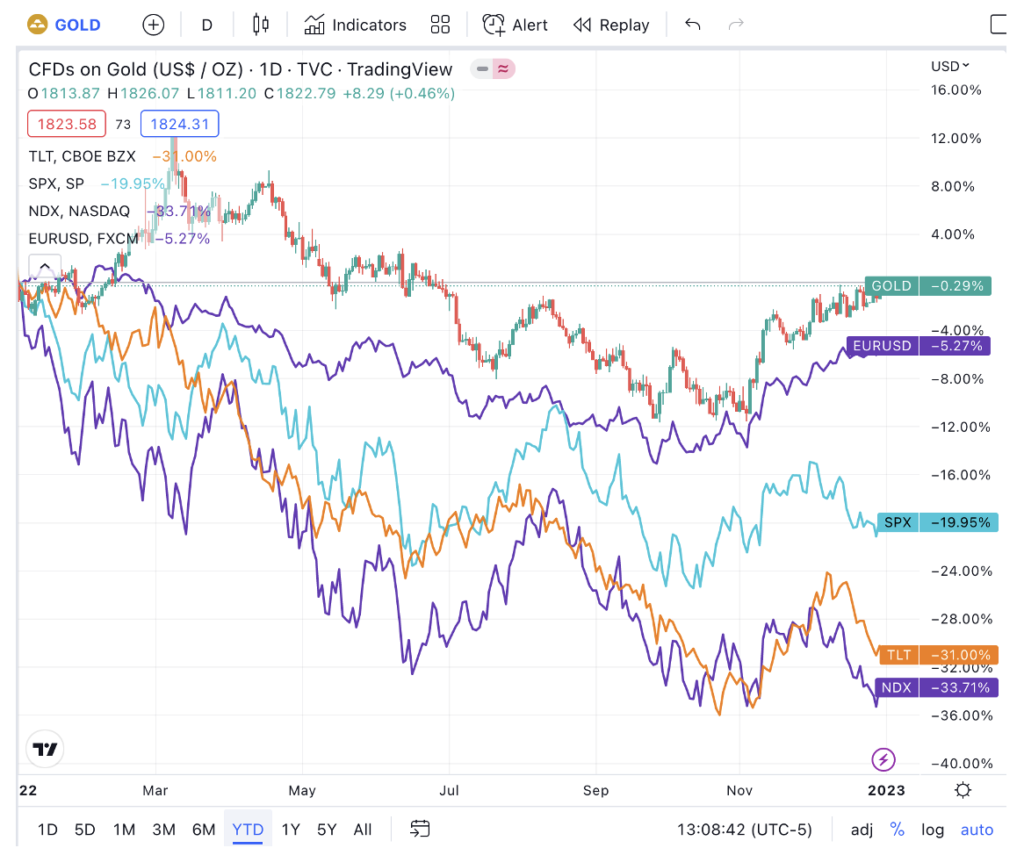The height and width of the screenshot is (848, 1024).
Task: Select the 1Y date range tab
Action: (290, 829)
